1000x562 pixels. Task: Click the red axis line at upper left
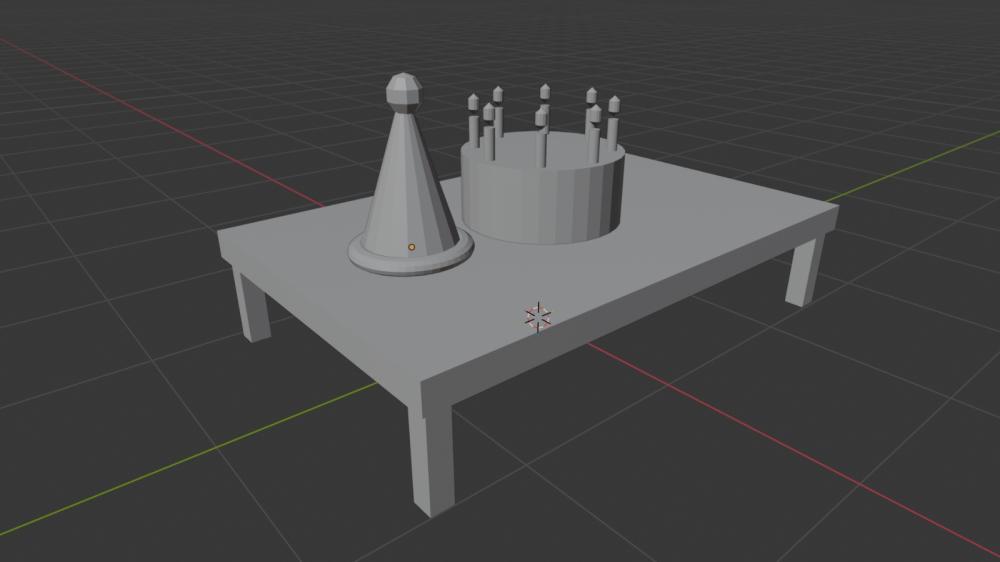[x=159, y=121]
